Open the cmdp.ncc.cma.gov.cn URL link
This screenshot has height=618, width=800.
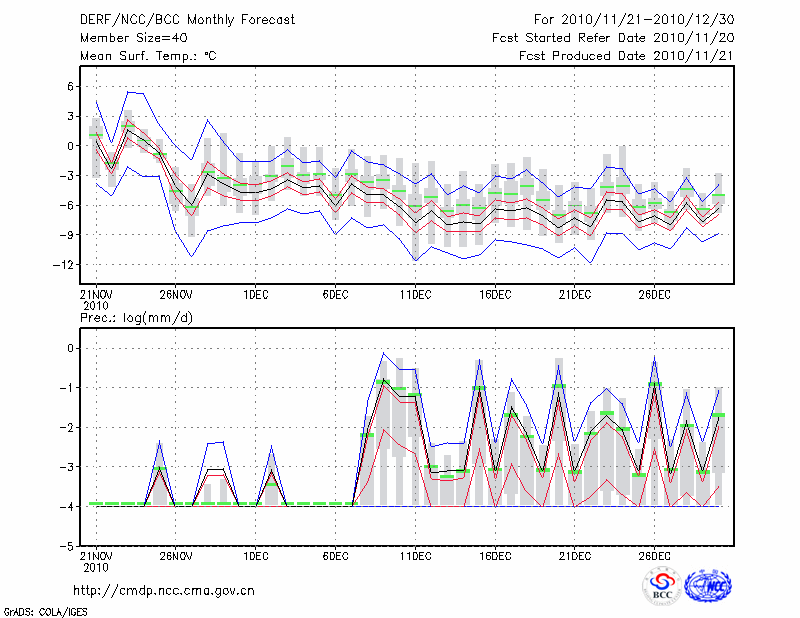165,590
